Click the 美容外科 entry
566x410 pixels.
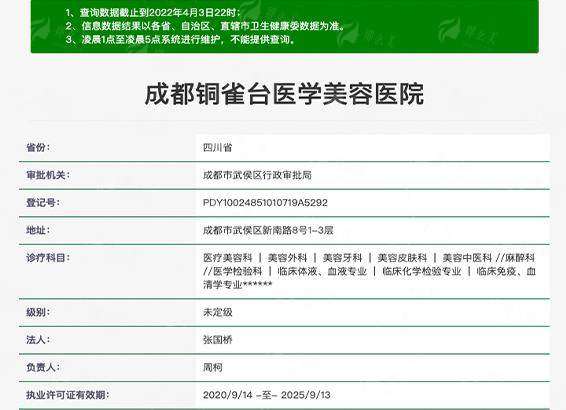pyautogui.click(x=287, y=258)
